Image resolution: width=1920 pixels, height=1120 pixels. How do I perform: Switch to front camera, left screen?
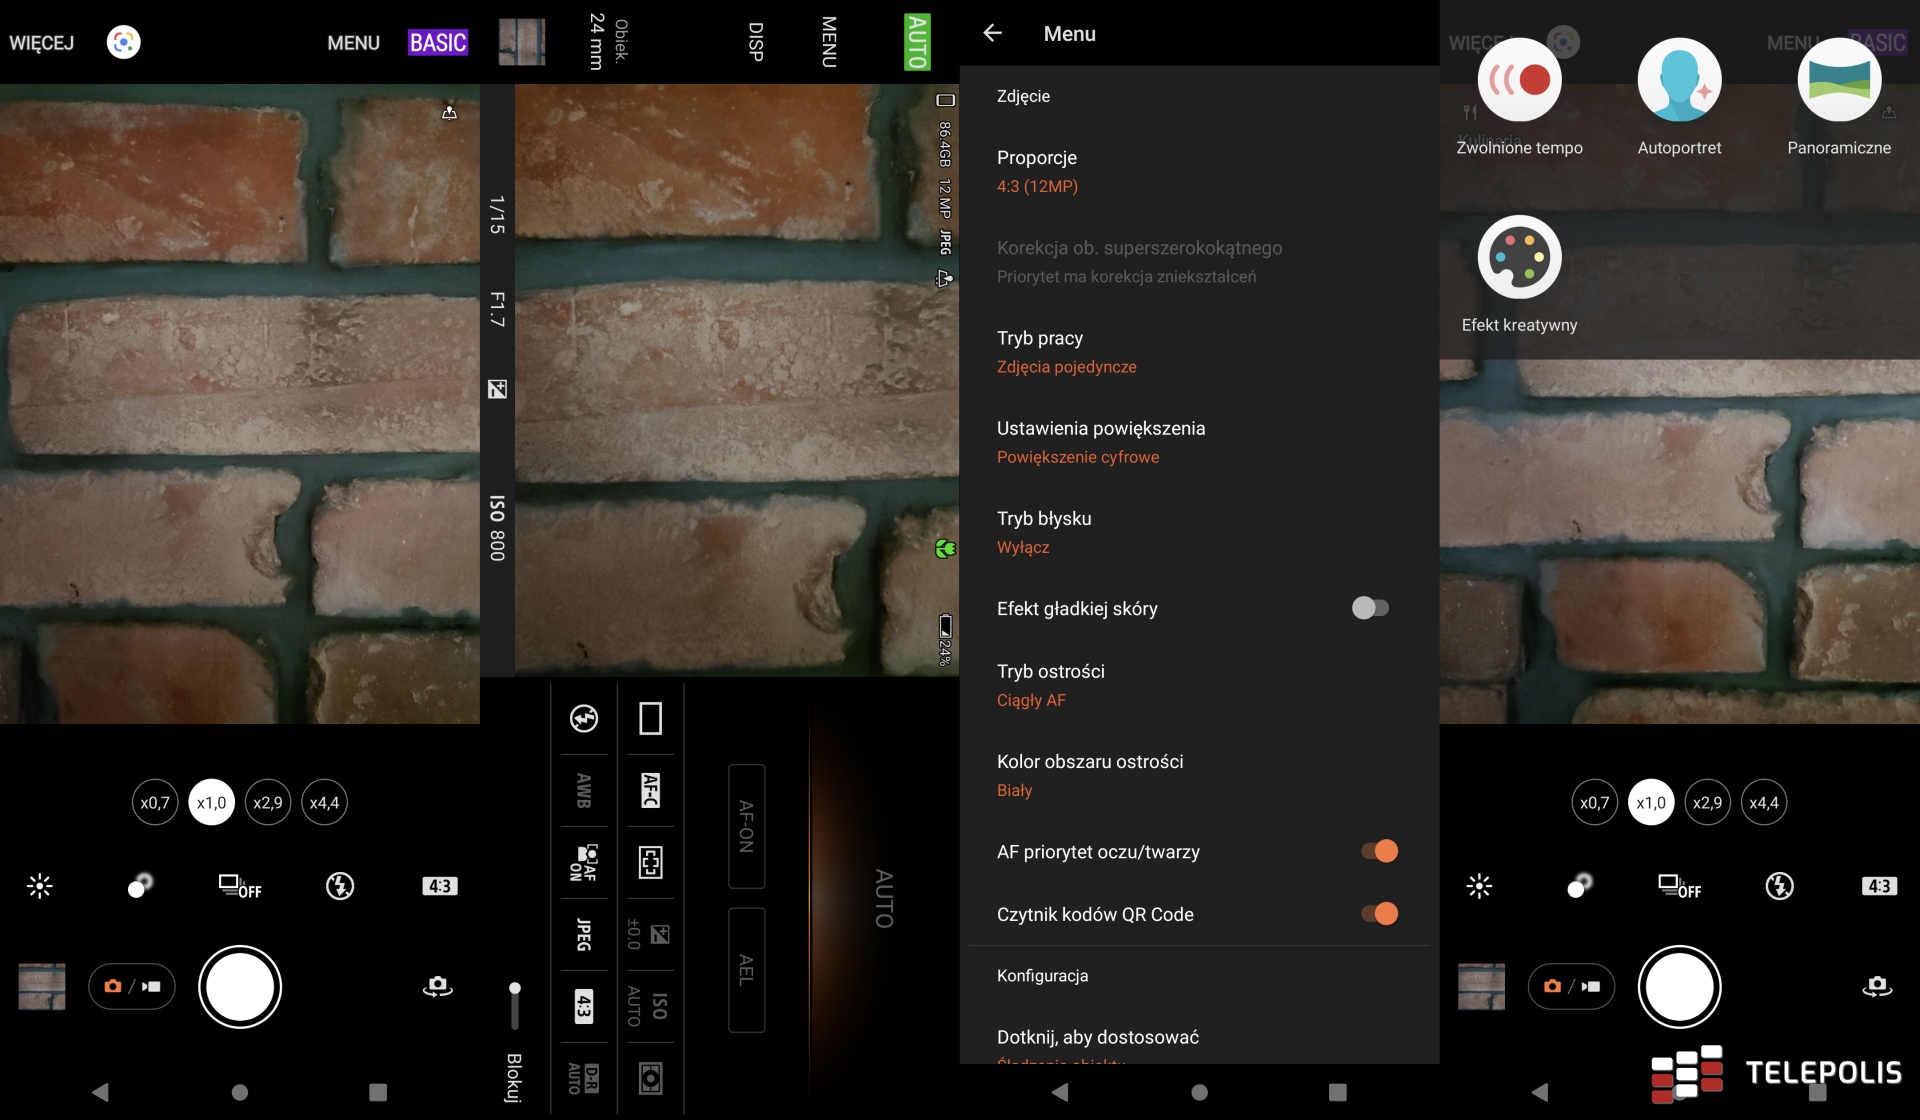click(437, 987)
